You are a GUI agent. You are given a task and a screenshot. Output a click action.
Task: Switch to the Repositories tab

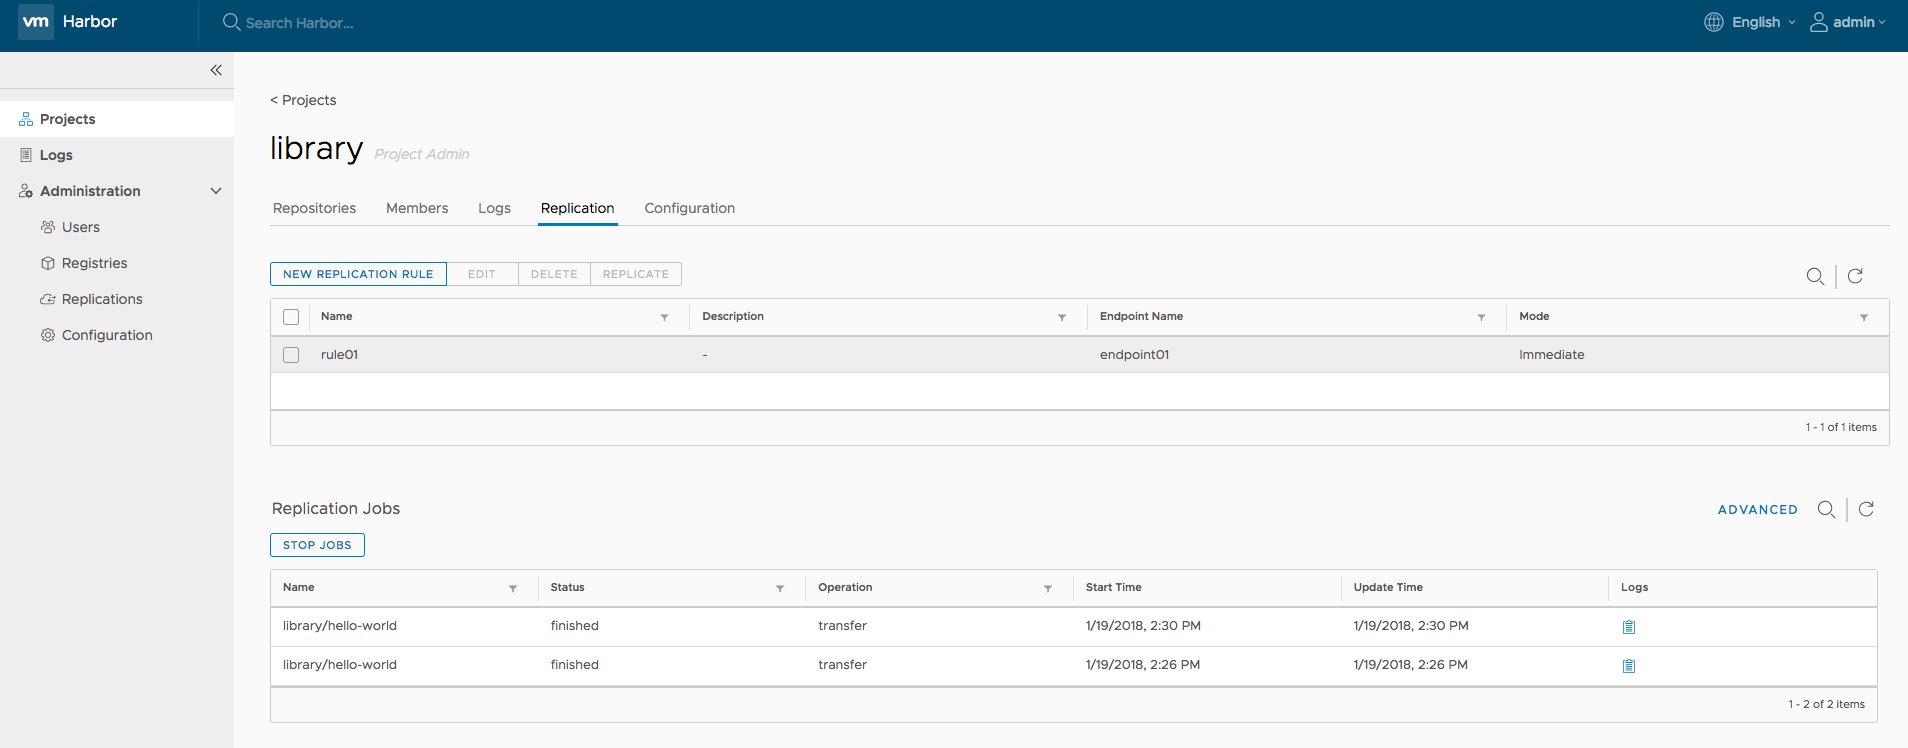[314, 208]
